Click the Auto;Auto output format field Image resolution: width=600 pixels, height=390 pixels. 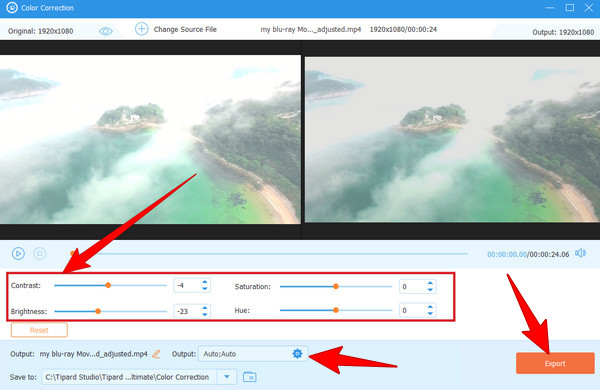coord(245,354)
